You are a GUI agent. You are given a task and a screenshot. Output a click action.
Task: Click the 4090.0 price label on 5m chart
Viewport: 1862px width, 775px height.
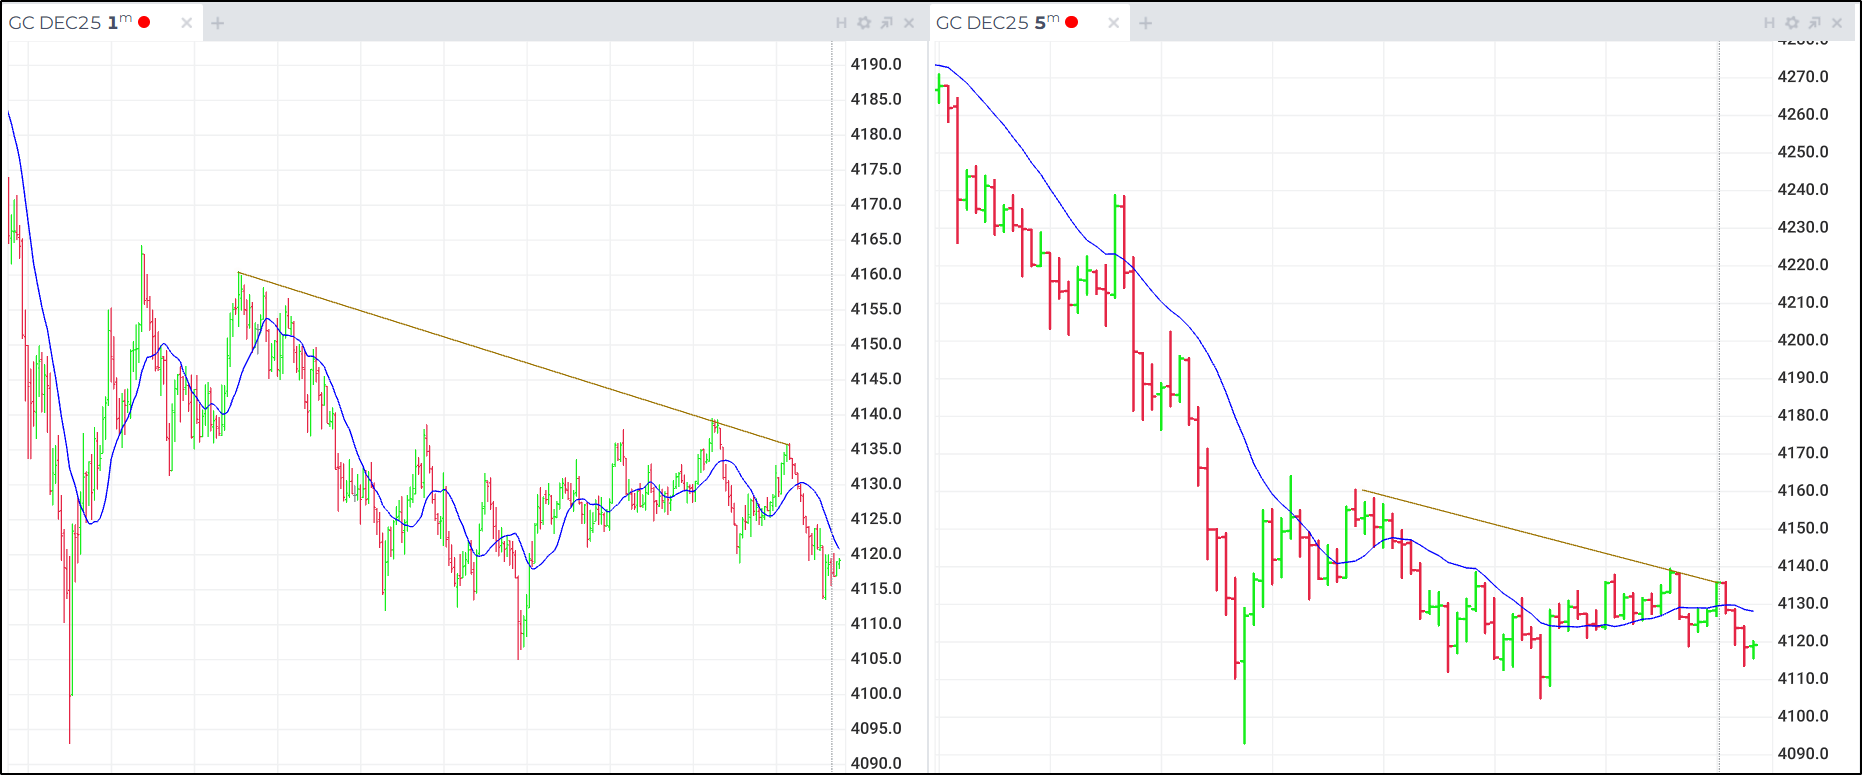(1803, 754)
